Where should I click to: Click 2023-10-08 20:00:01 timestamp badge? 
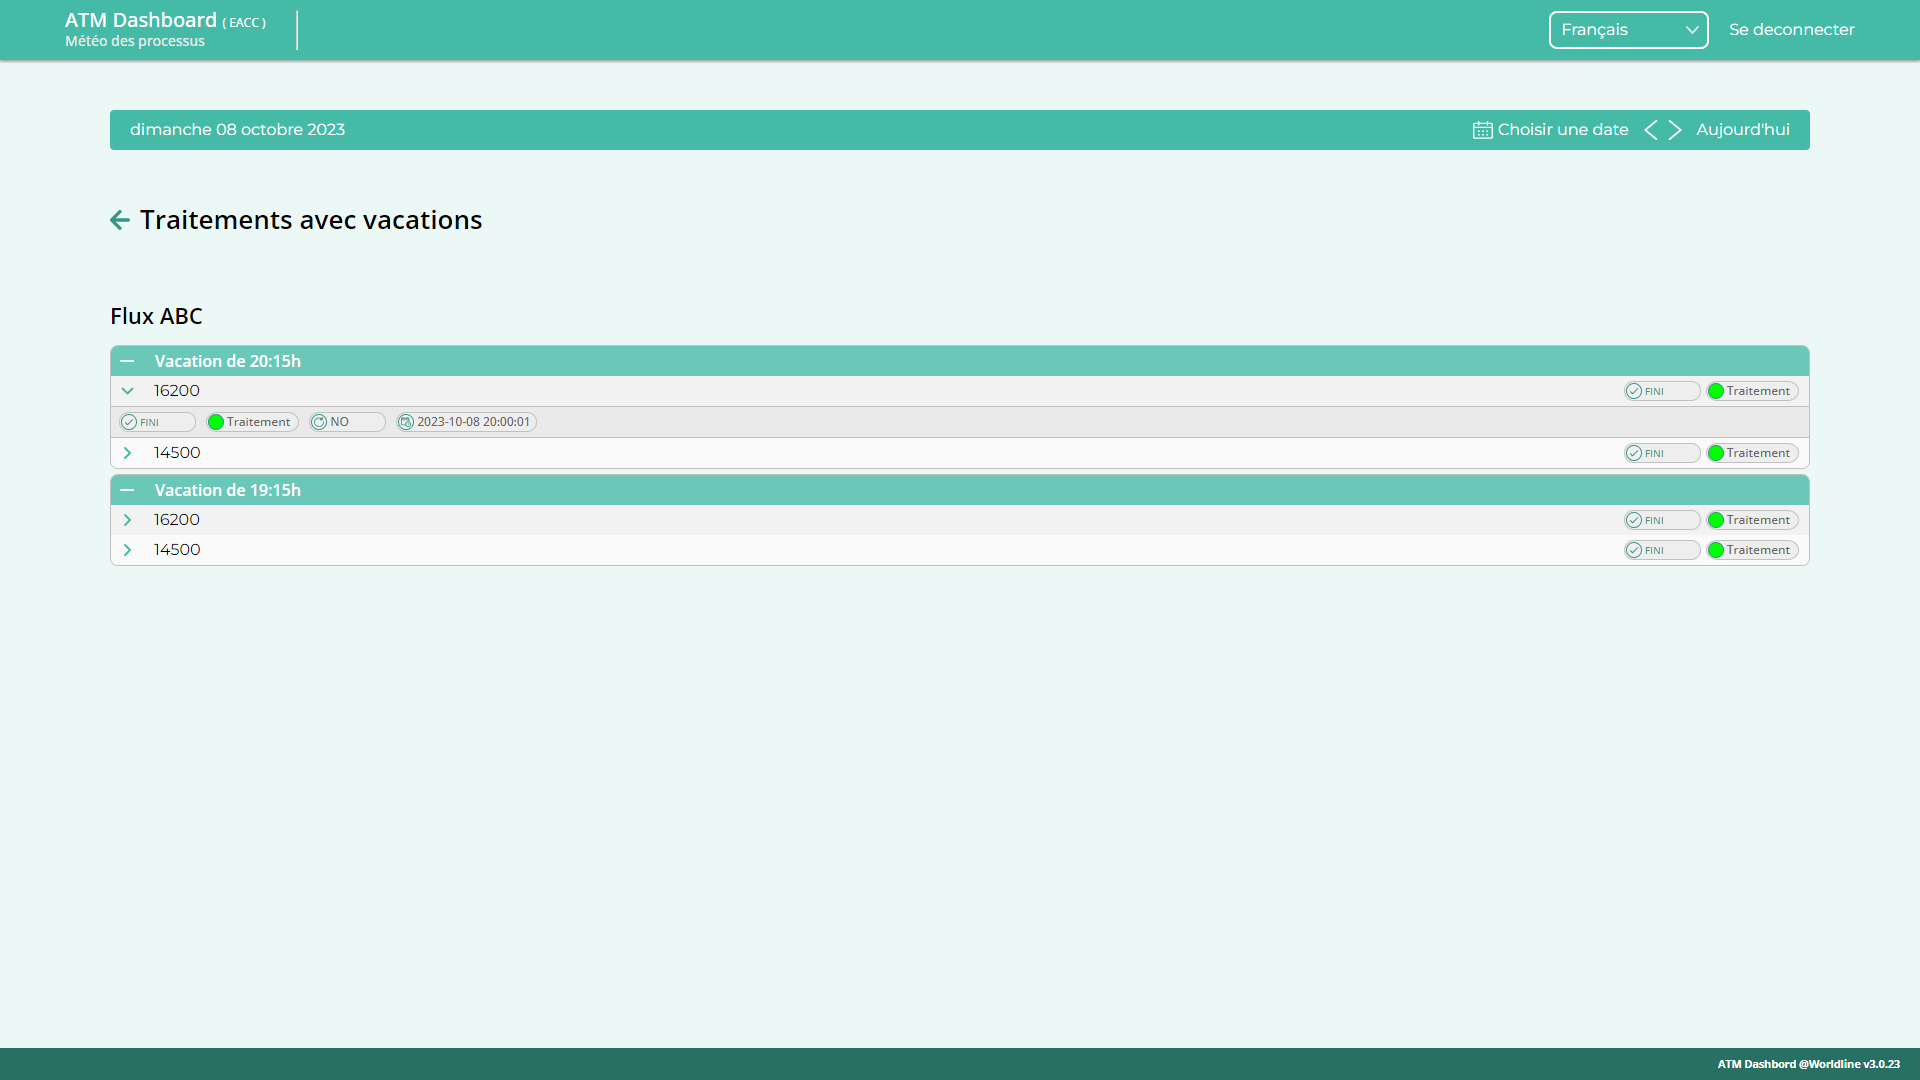point(466,422)
